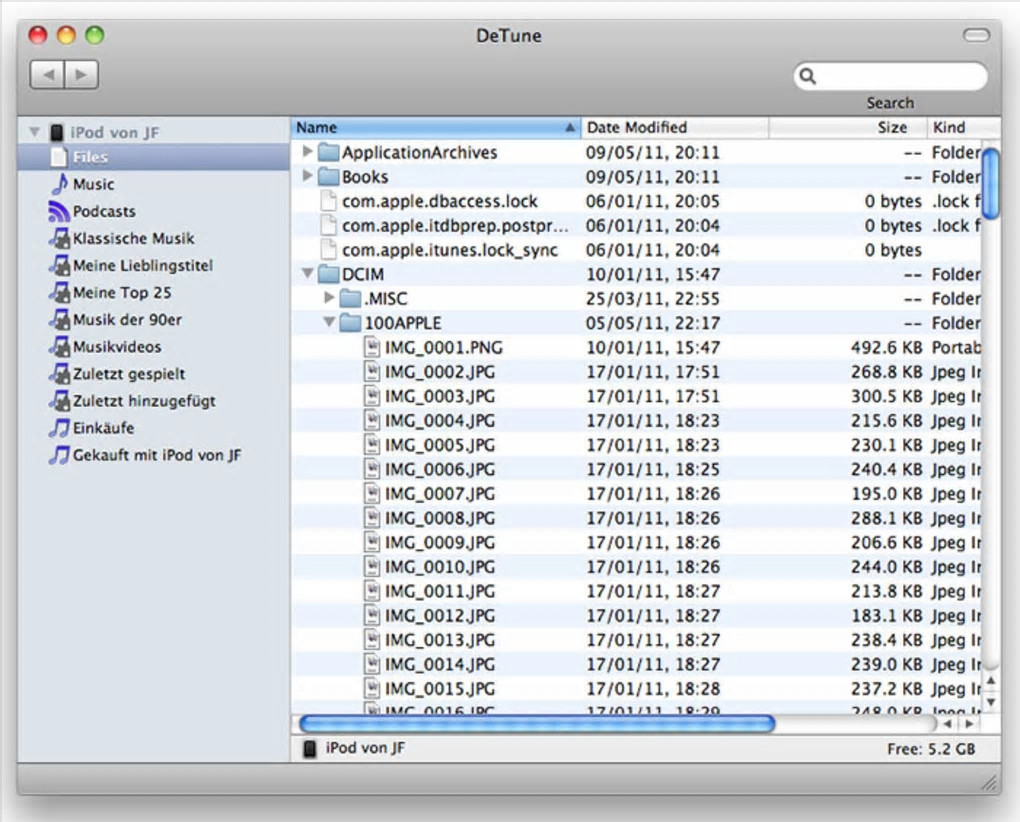
Task: Click the 25/03/11, 22:55 date cell
Action: pos(653,298)
